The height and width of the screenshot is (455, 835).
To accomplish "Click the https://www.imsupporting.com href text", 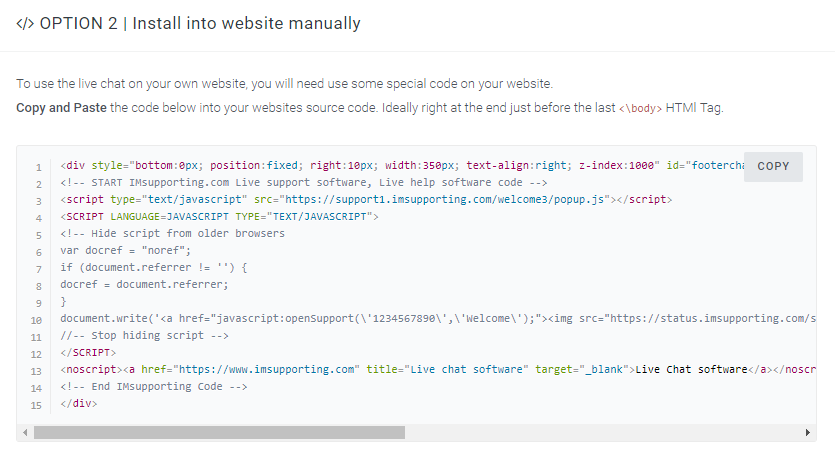I will [266, 369].
